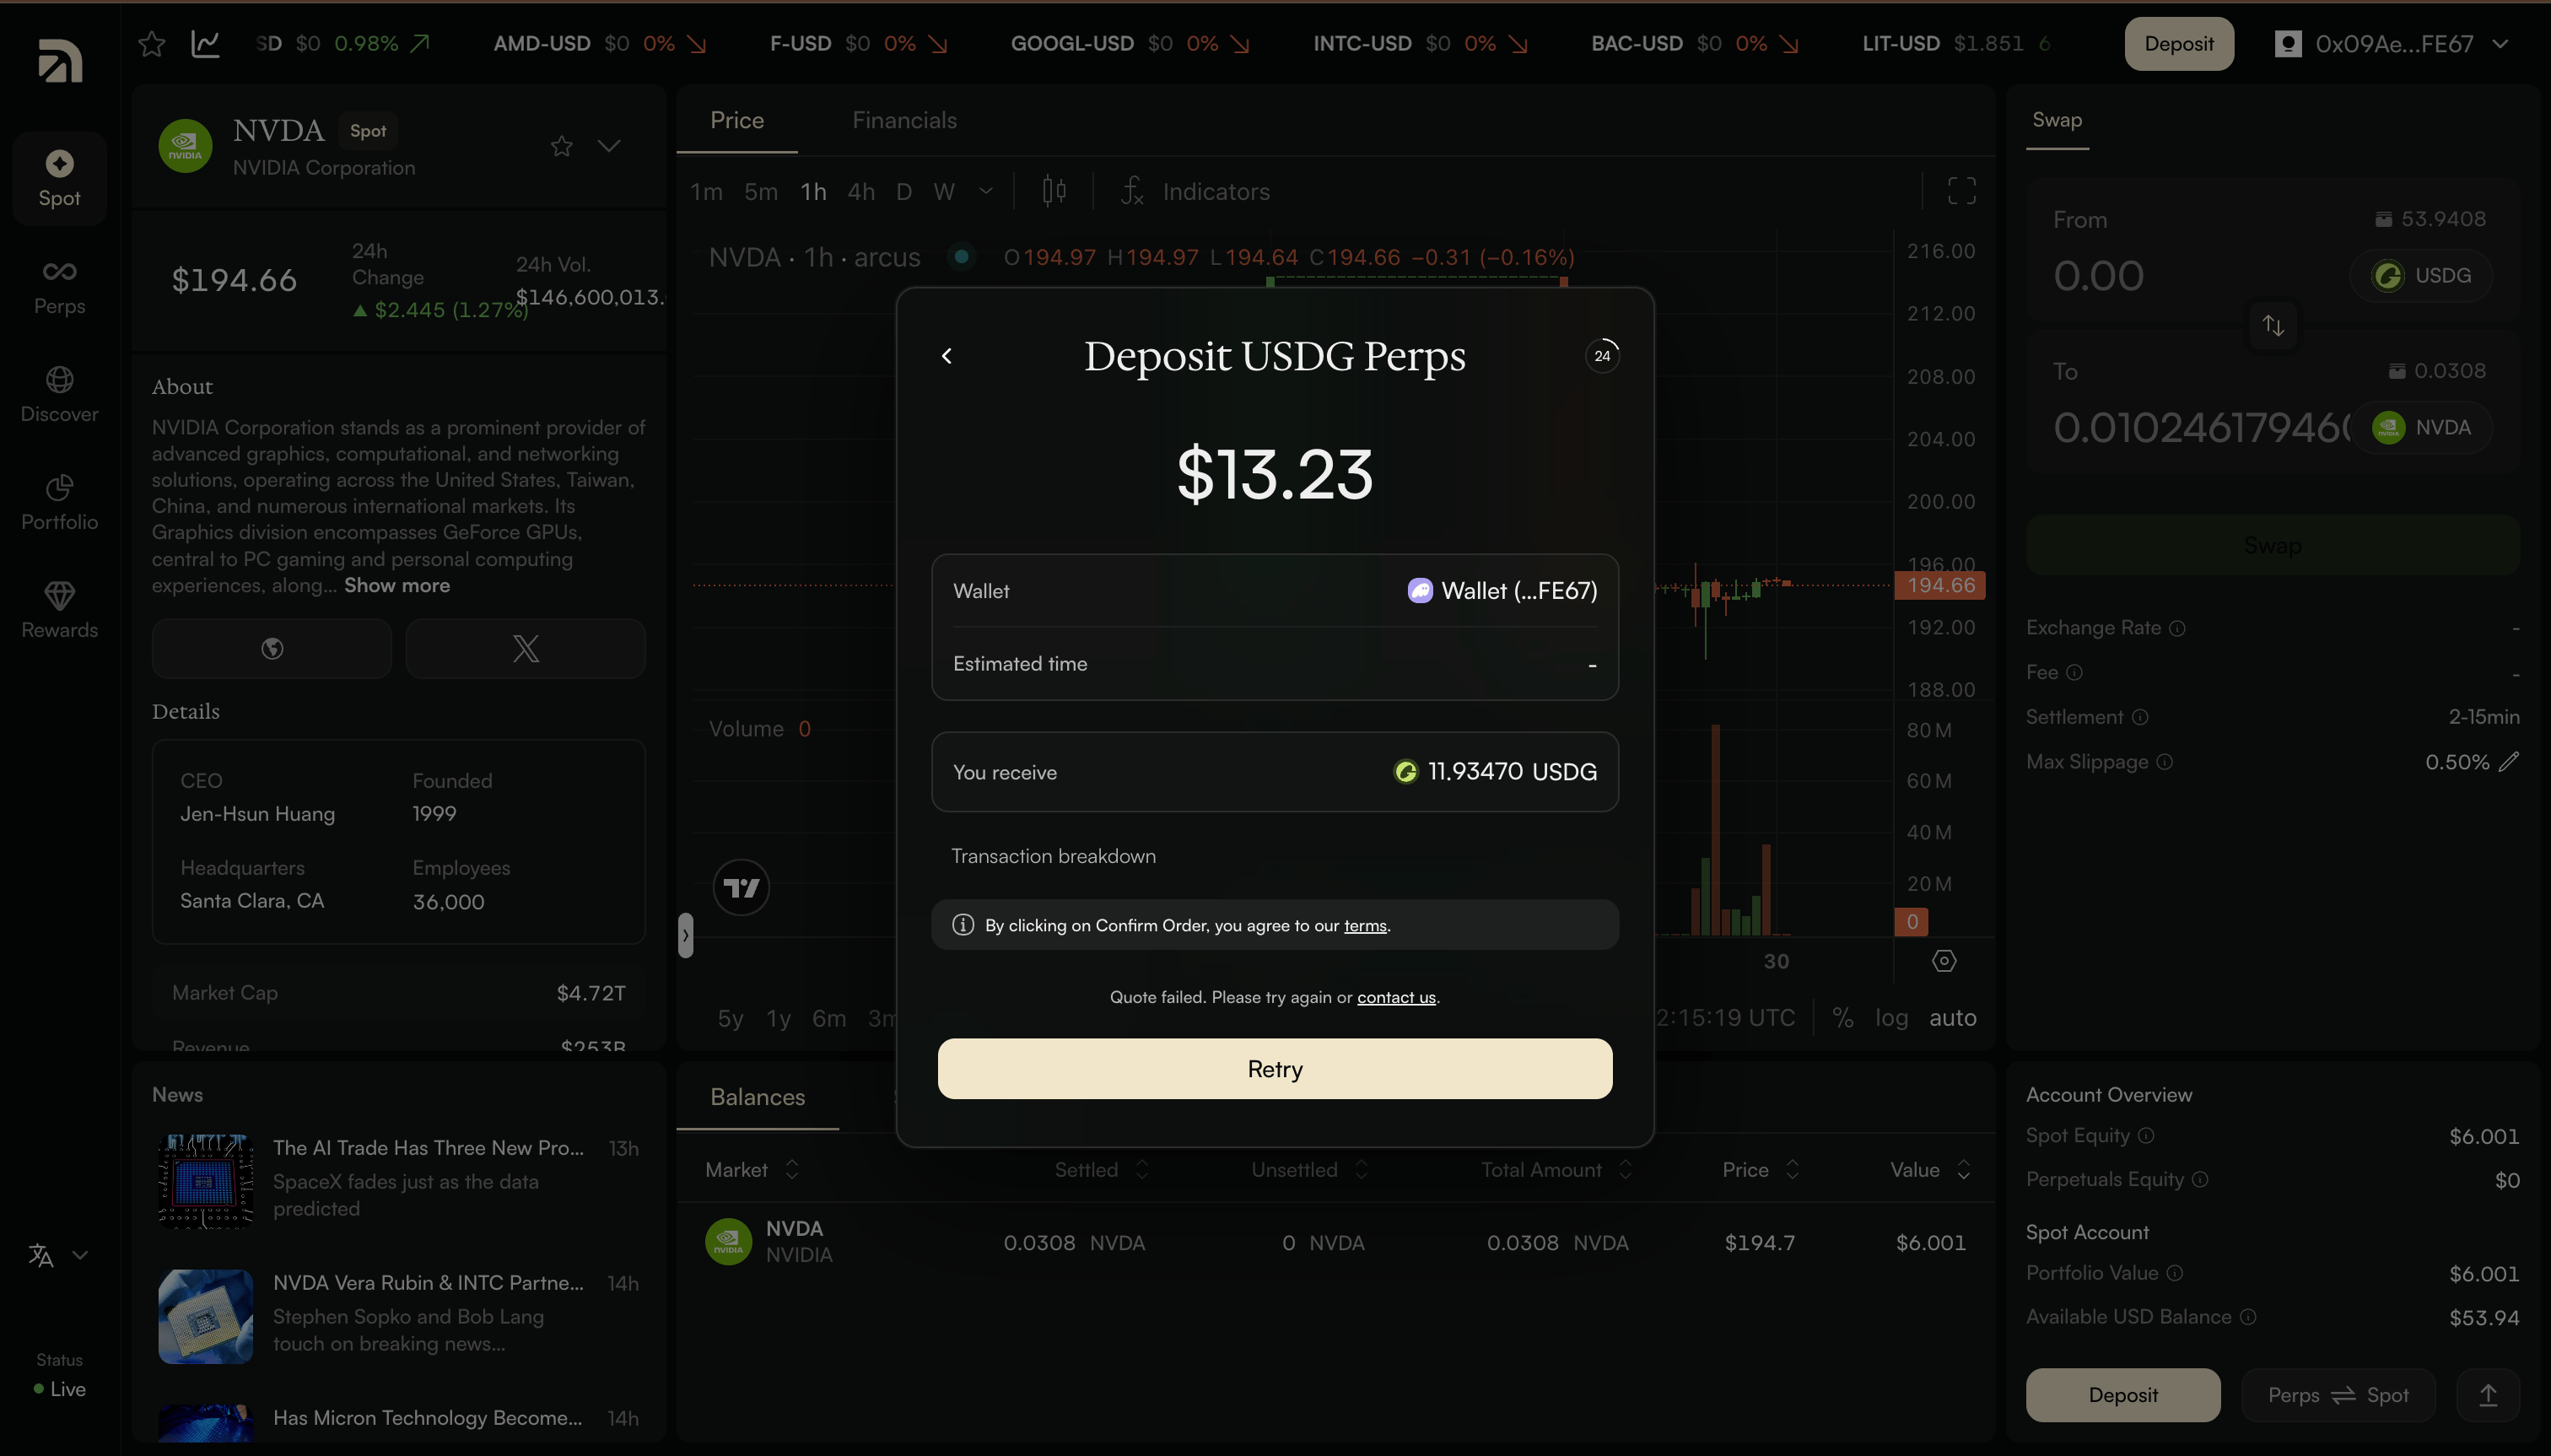The image size is (2551, 1456).
Task: Click the withdraw upload arrow button
Action: tap(2488, 1395)
